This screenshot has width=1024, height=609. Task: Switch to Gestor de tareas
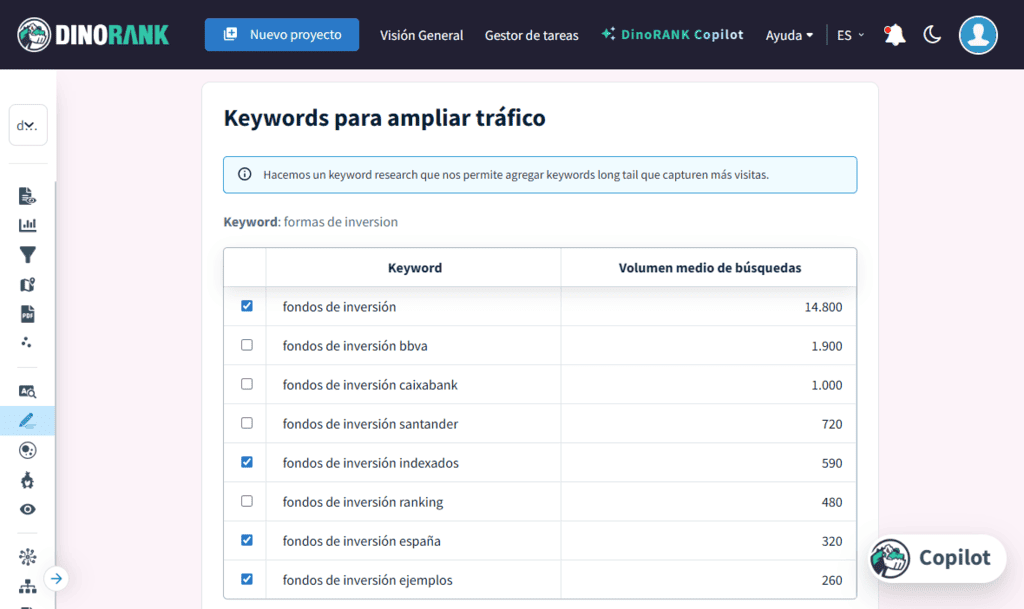[531, 35]
